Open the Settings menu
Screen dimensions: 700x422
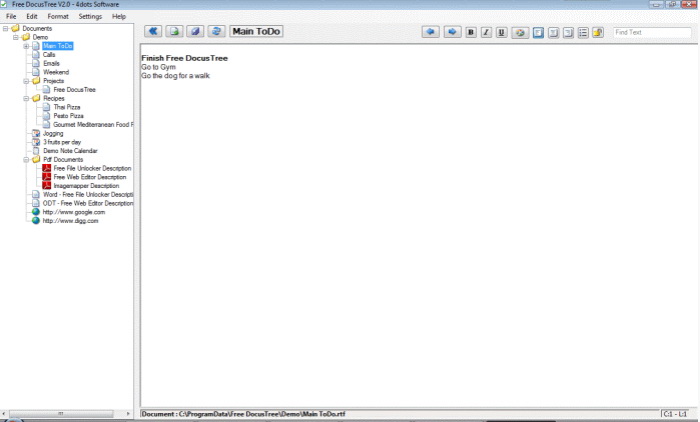click(x=90, y=16)
